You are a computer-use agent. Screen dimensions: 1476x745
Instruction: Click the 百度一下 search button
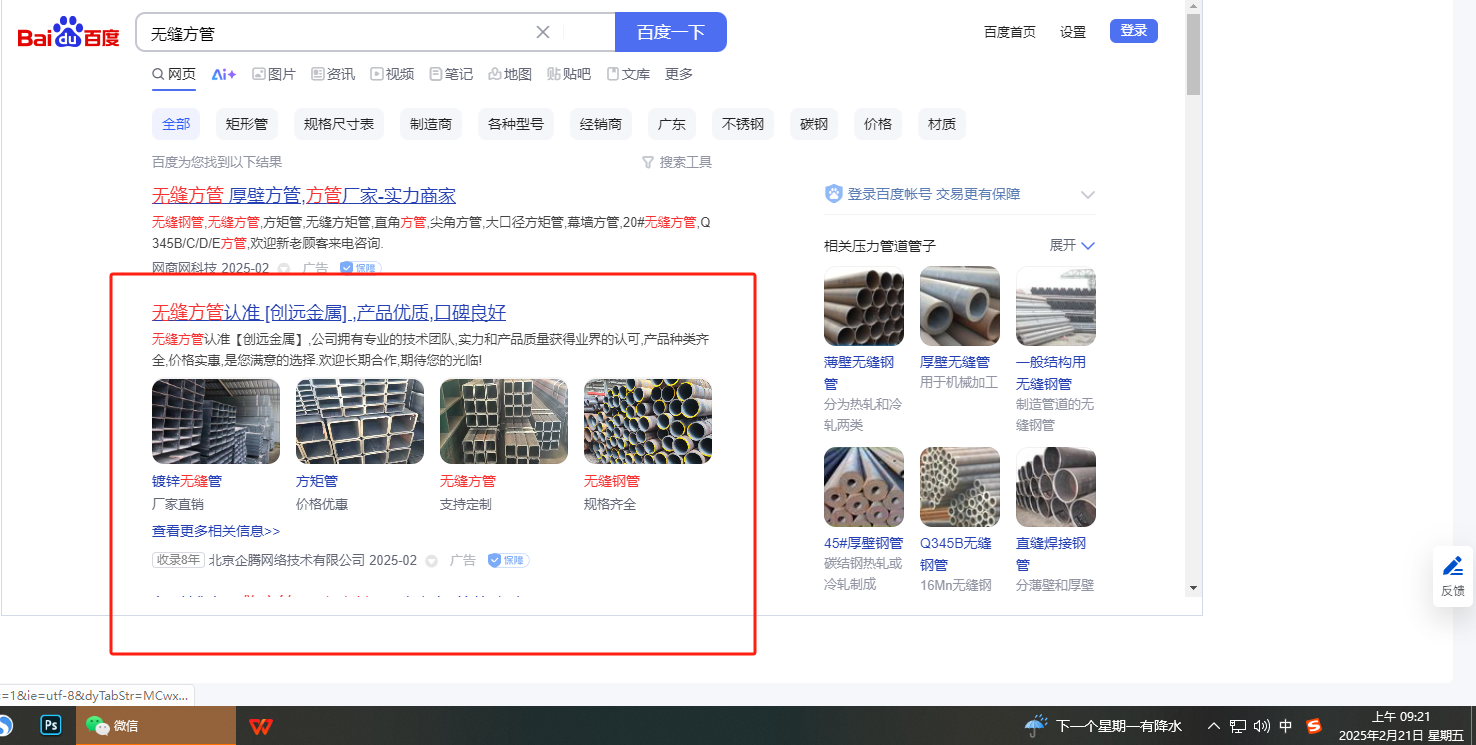(x=671, y=32)
